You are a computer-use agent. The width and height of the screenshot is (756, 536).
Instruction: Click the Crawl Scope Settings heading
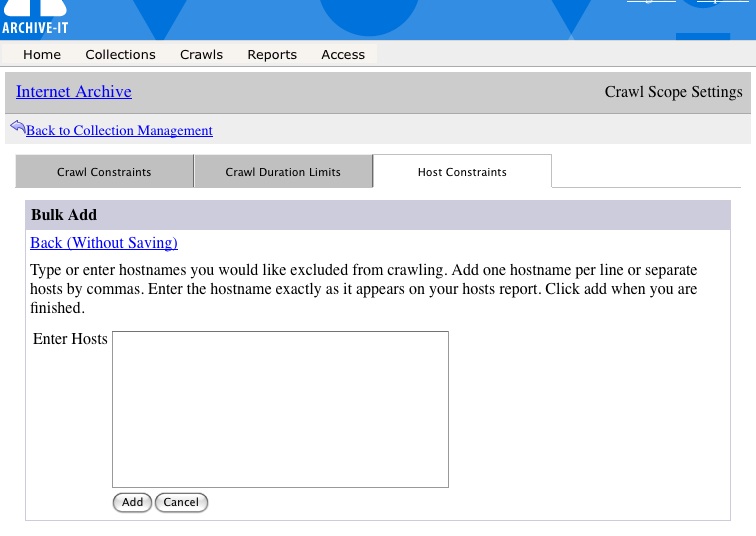point(673,92)
